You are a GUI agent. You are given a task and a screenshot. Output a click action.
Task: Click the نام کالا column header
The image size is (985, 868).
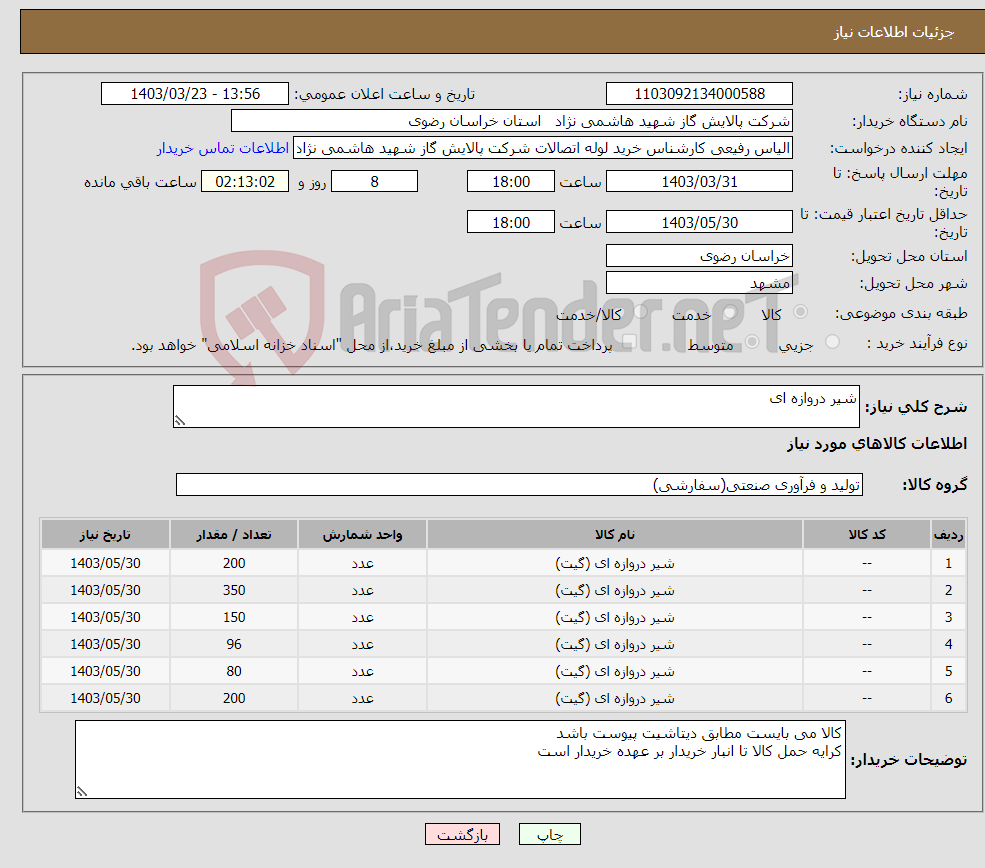point(615,534)
